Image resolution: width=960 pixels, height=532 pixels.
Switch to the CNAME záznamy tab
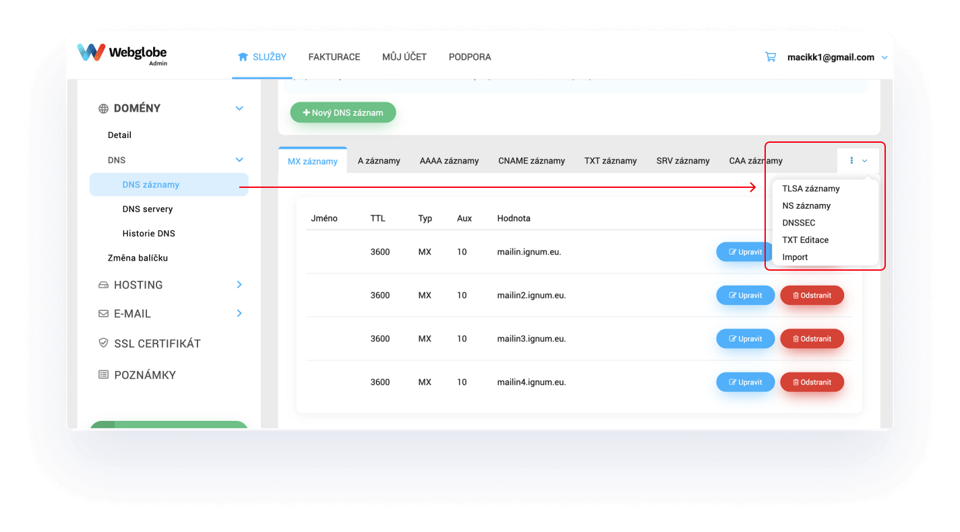pyautogui.click(x=531, y=161)
